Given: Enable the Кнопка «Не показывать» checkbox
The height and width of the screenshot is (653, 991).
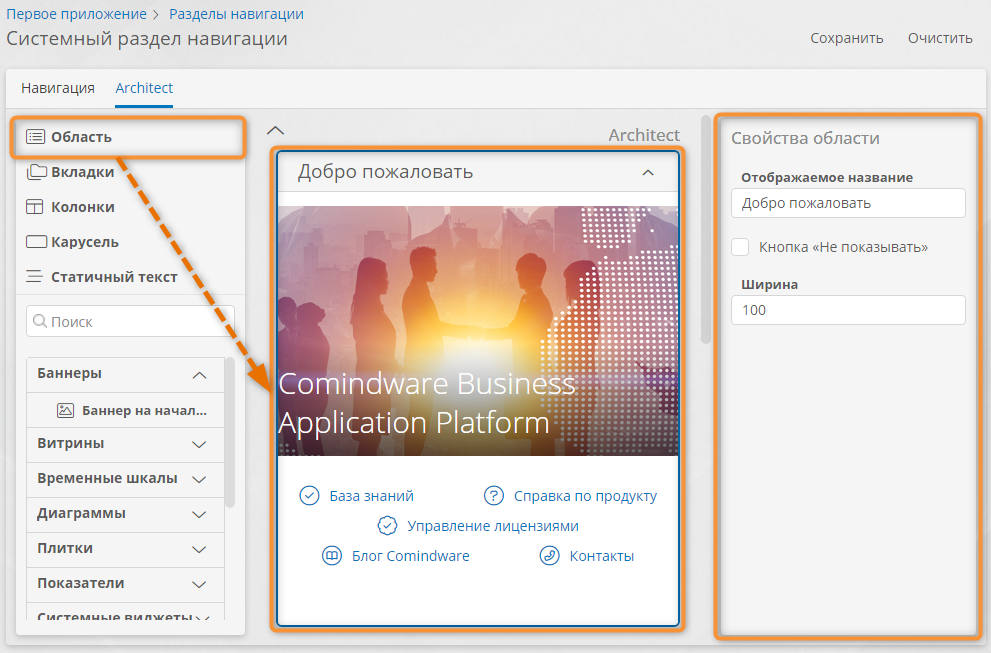Looking at the screenshot, I should (x=740, y=247).
